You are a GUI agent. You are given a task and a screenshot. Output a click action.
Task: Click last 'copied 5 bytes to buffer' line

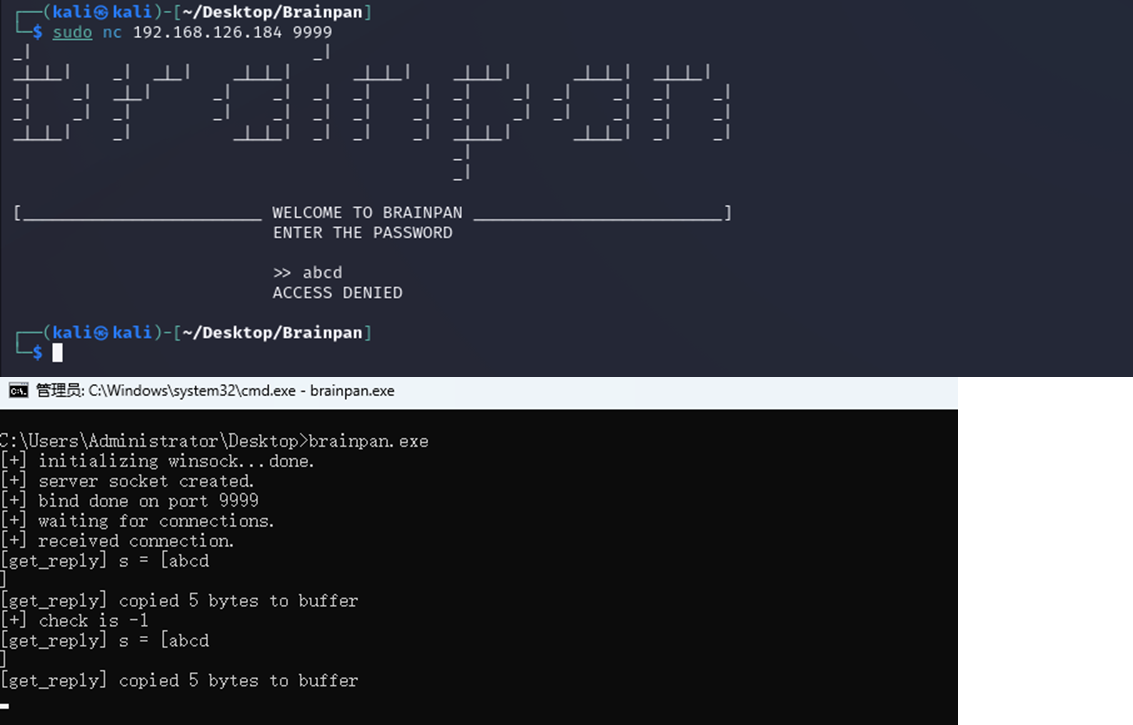(x=179, y=681)
